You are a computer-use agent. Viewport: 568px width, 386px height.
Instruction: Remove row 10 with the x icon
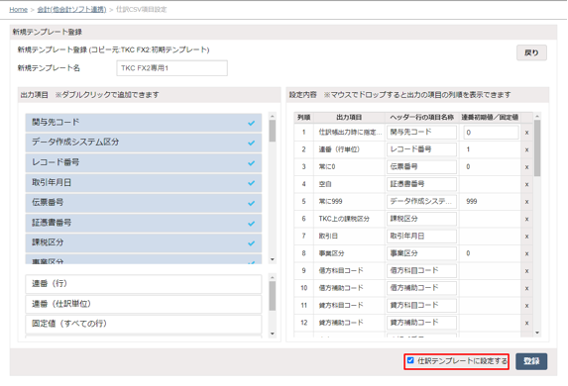527,288
